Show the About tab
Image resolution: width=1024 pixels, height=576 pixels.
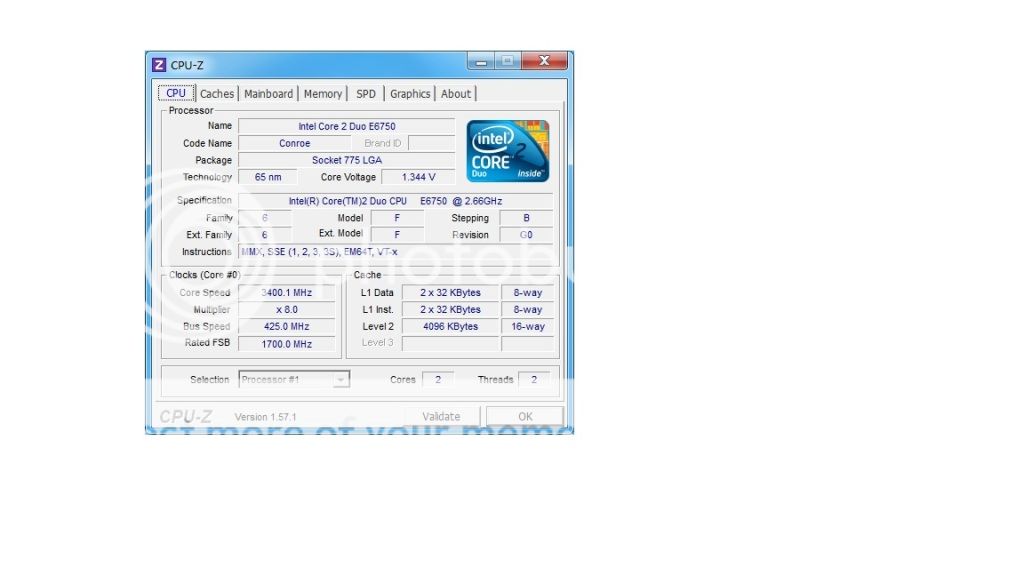(x=456, y=93)
